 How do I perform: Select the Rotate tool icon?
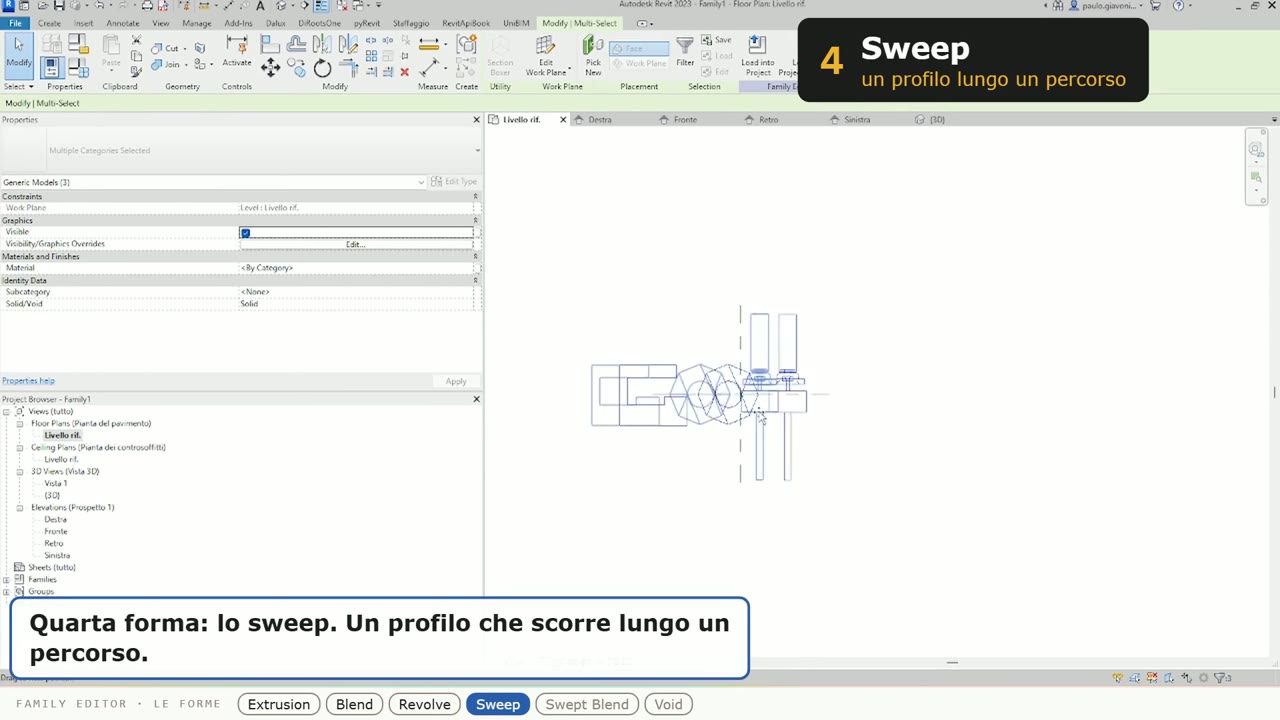[x=322, y=67]
